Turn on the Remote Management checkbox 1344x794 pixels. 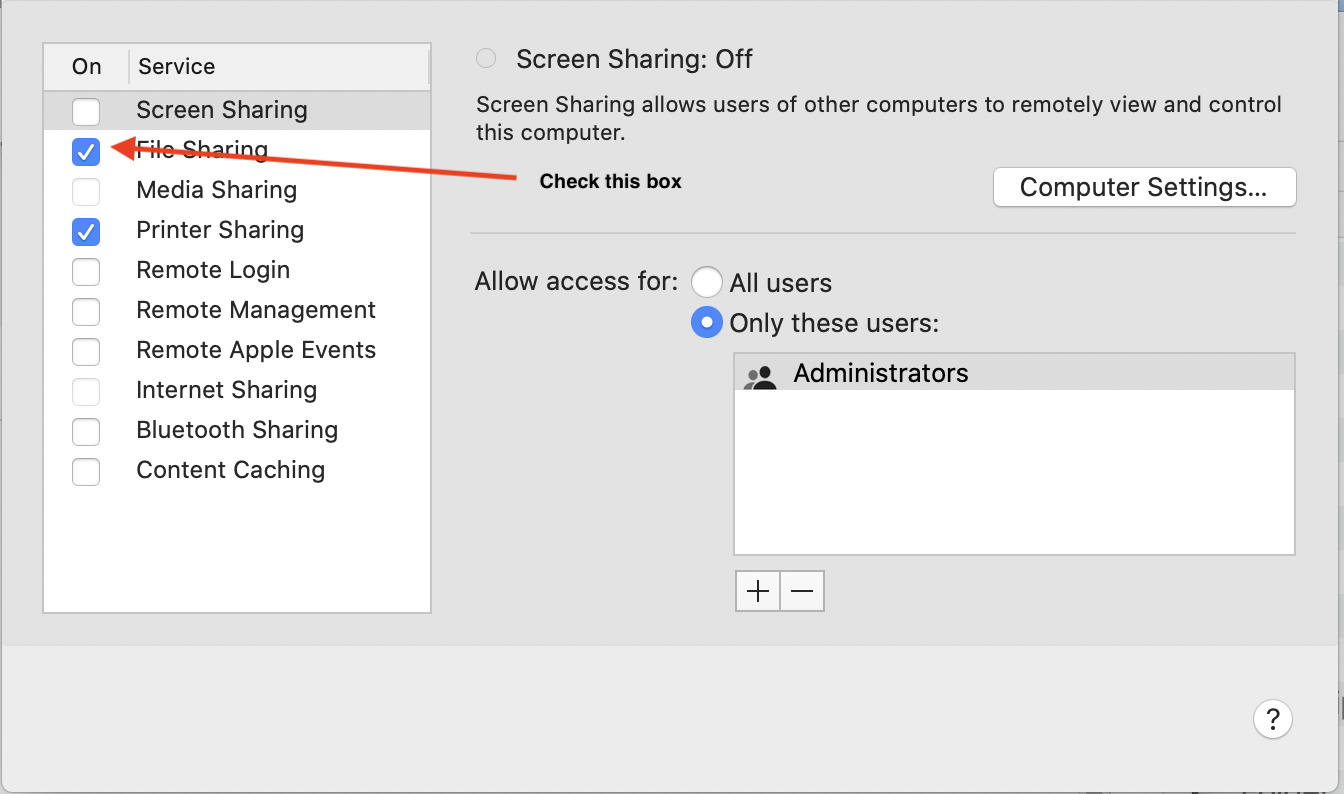[86, 311]
